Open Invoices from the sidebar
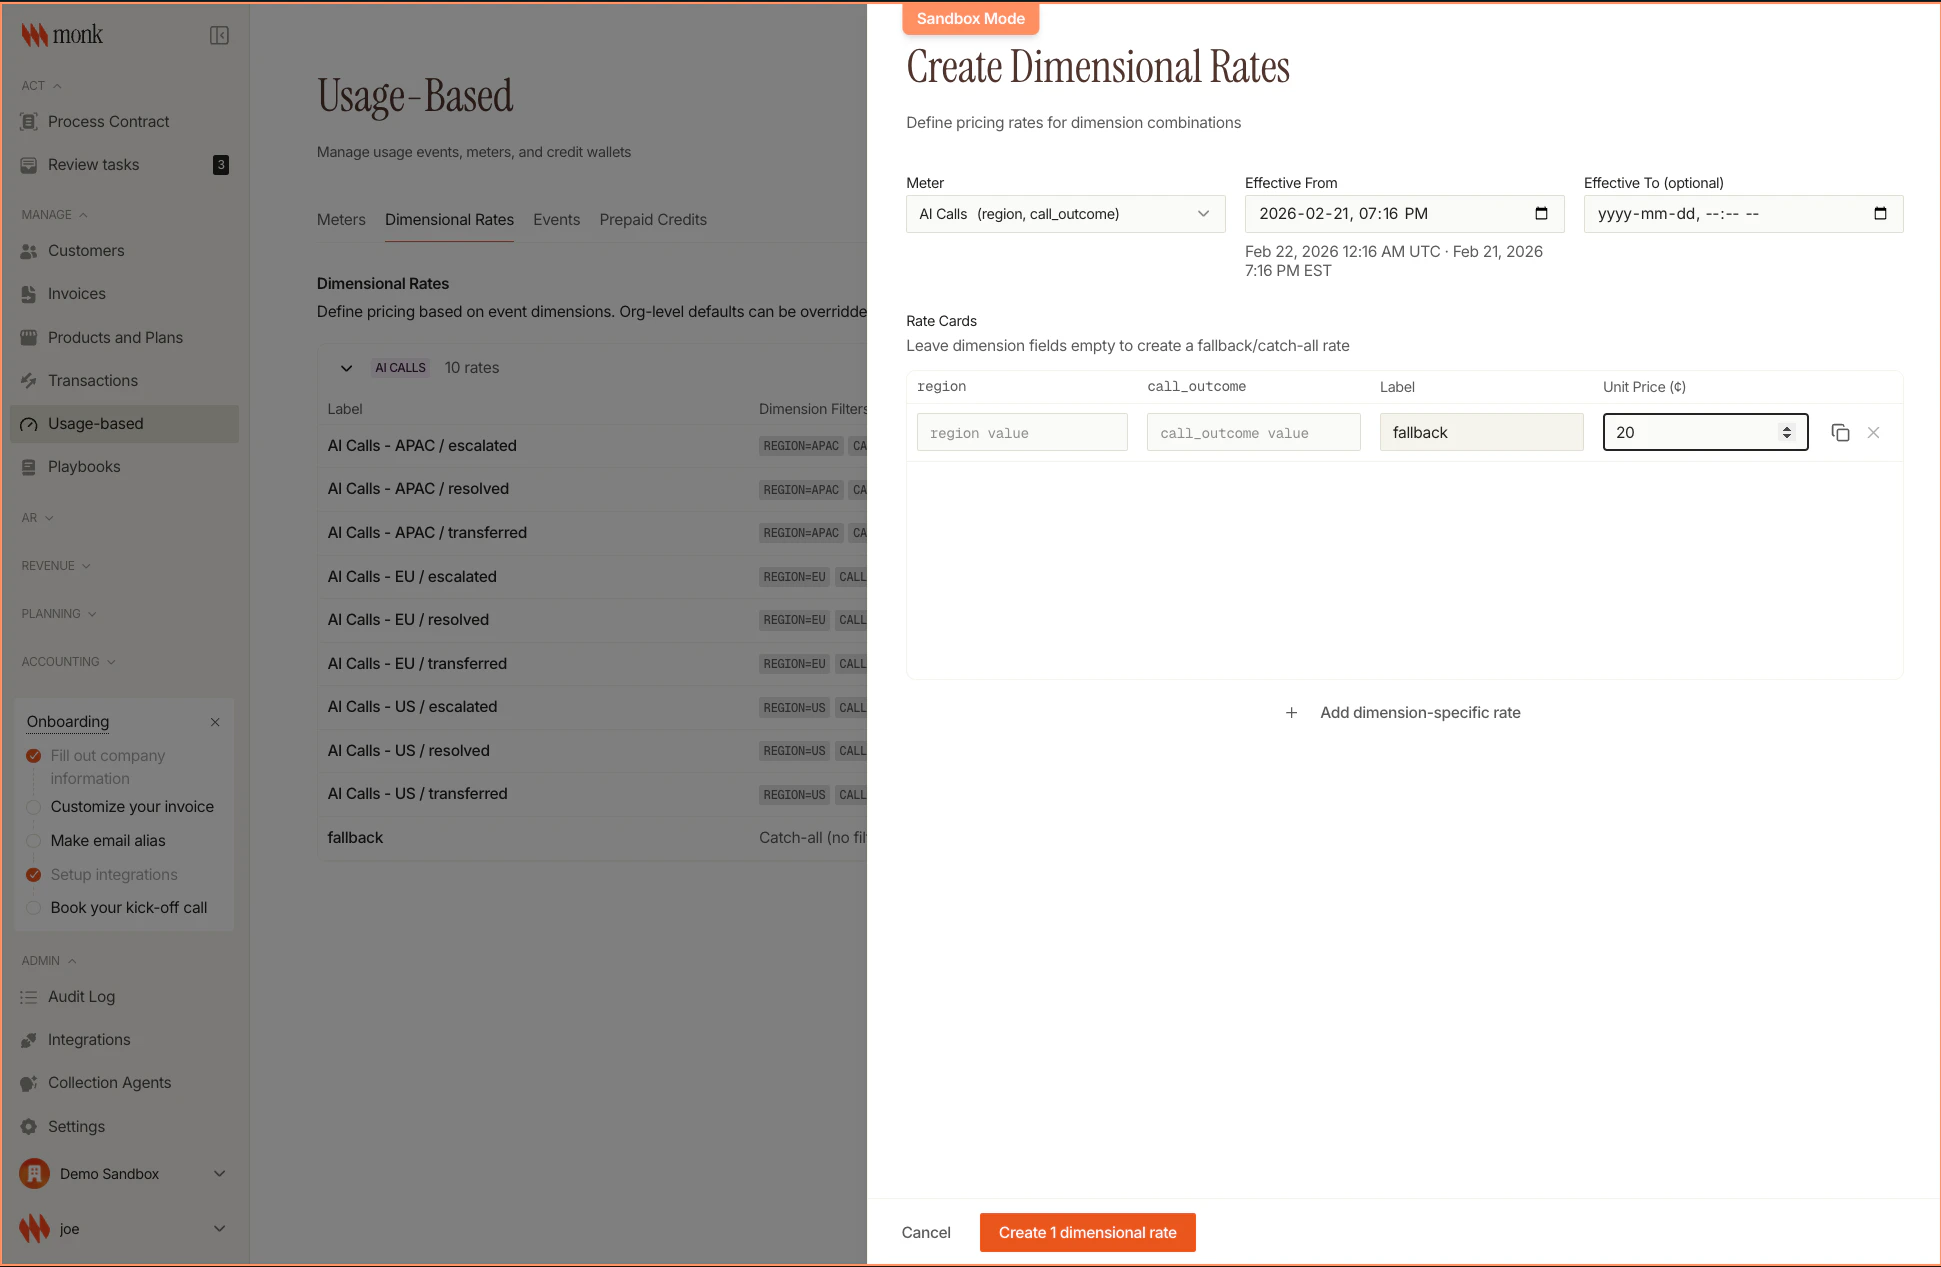Viewport: 1941px width, 1267px height. [76, 293]
